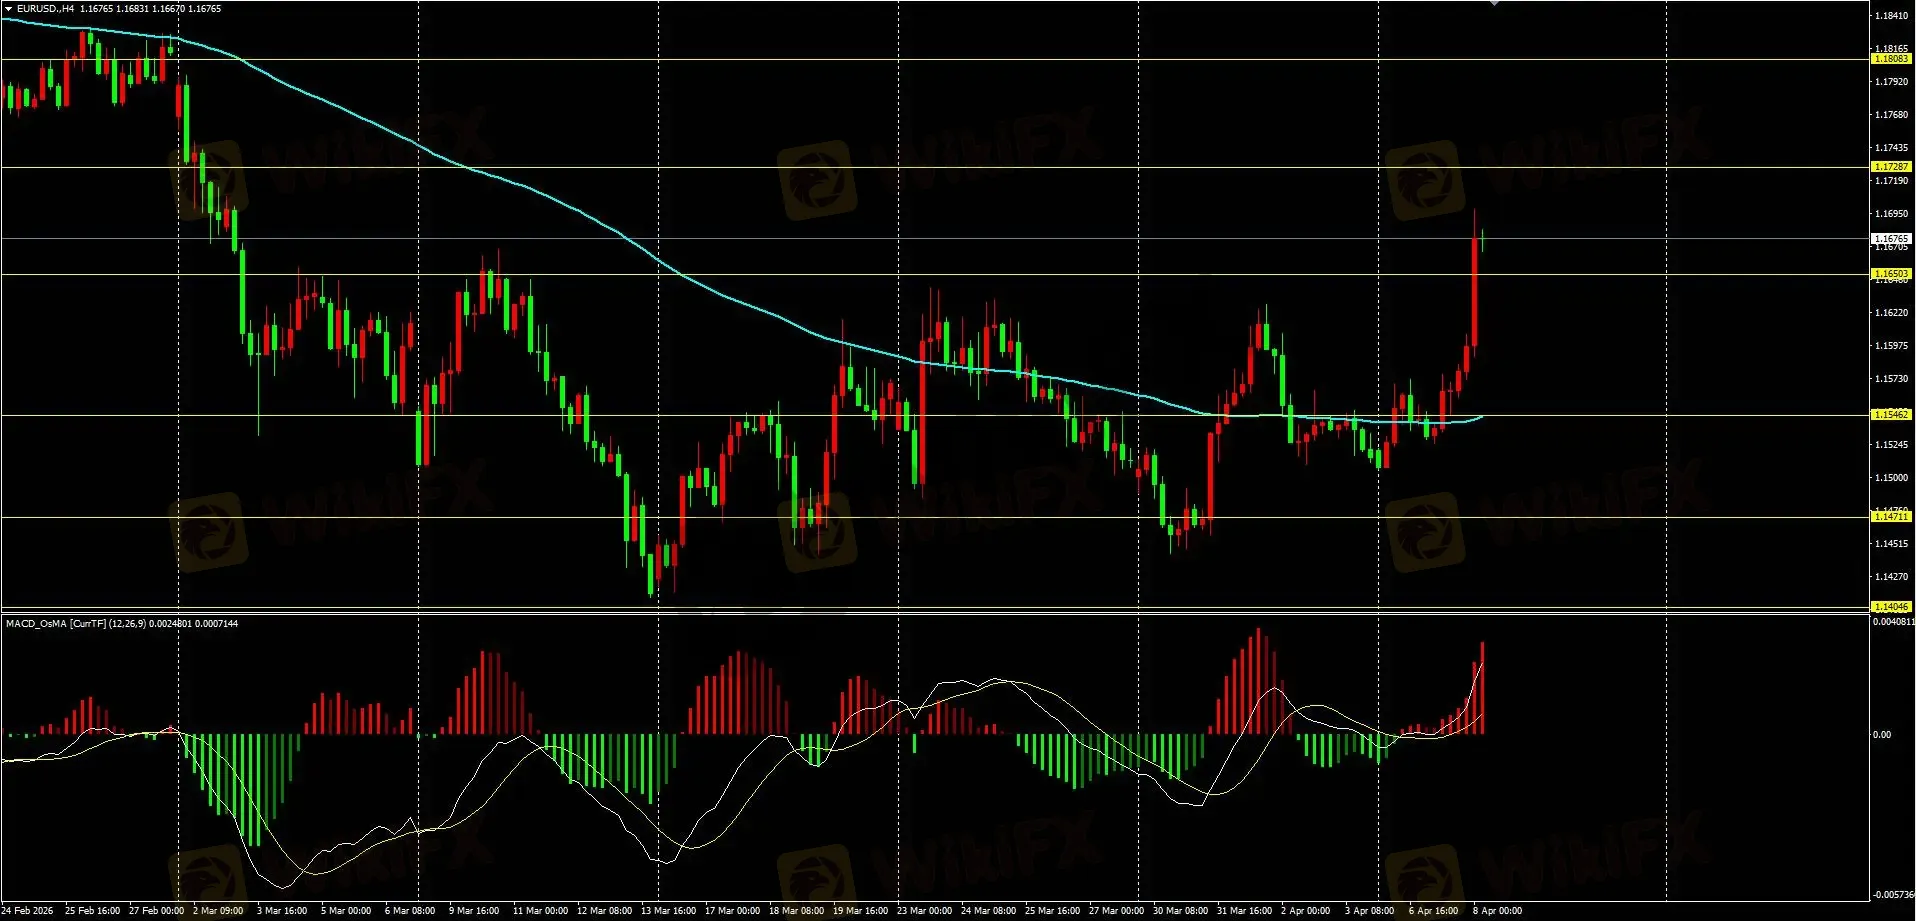Click the 1.18410 price scale value
Image resolution: width=1916 pixels, height=921 pixels.
pyautogui.click(x=1891, y=16)
